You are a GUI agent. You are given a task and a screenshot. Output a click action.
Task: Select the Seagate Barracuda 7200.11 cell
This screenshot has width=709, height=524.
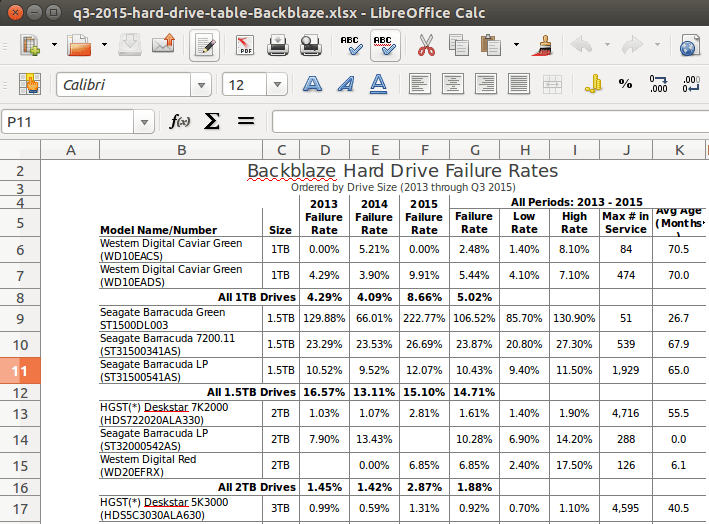click(x=181, y=345)
